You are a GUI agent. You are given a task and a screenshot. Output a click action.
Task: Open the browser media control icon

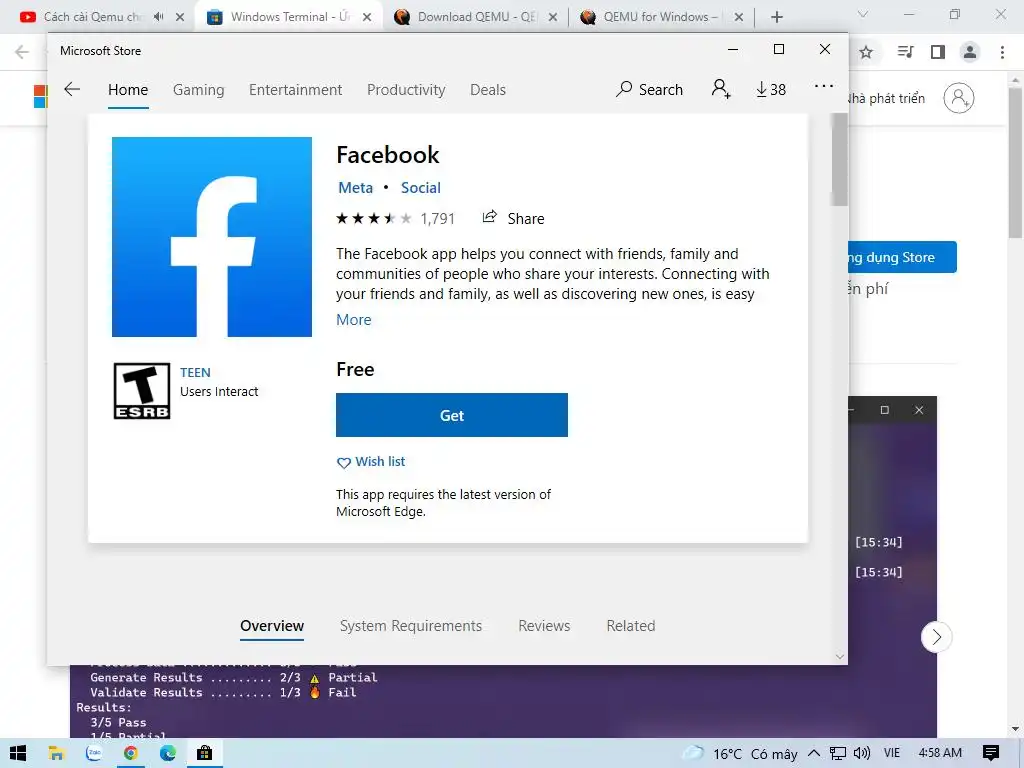[x=905, y=52]
